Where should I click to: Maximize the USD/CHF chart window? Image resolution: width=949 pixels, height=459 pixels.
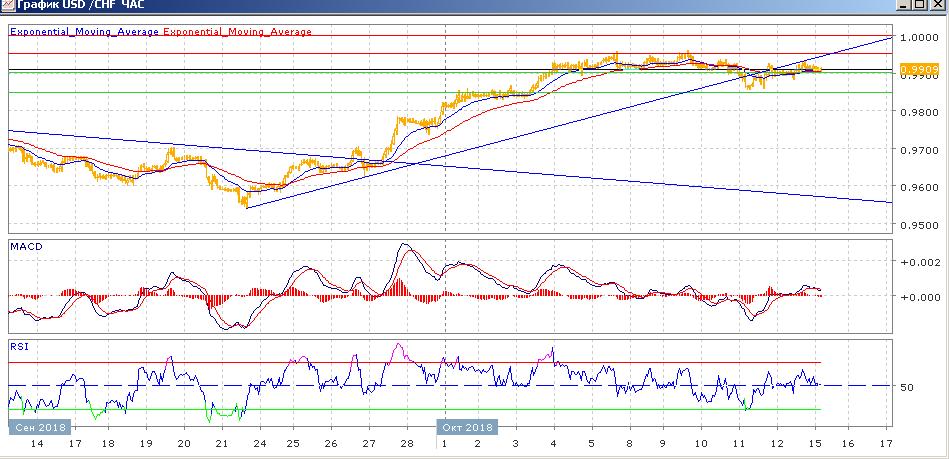(920, 4)
